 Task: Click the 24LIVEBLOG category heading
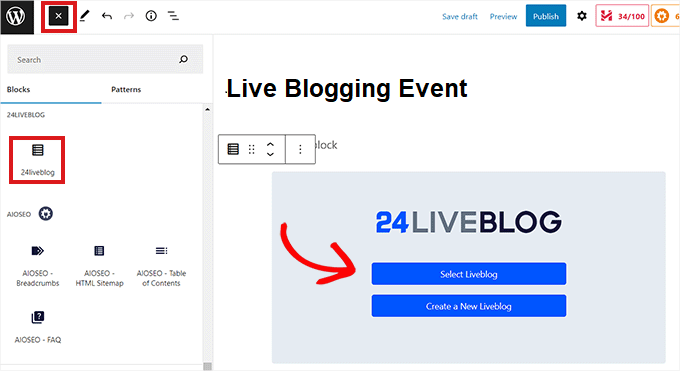[26, 115]
